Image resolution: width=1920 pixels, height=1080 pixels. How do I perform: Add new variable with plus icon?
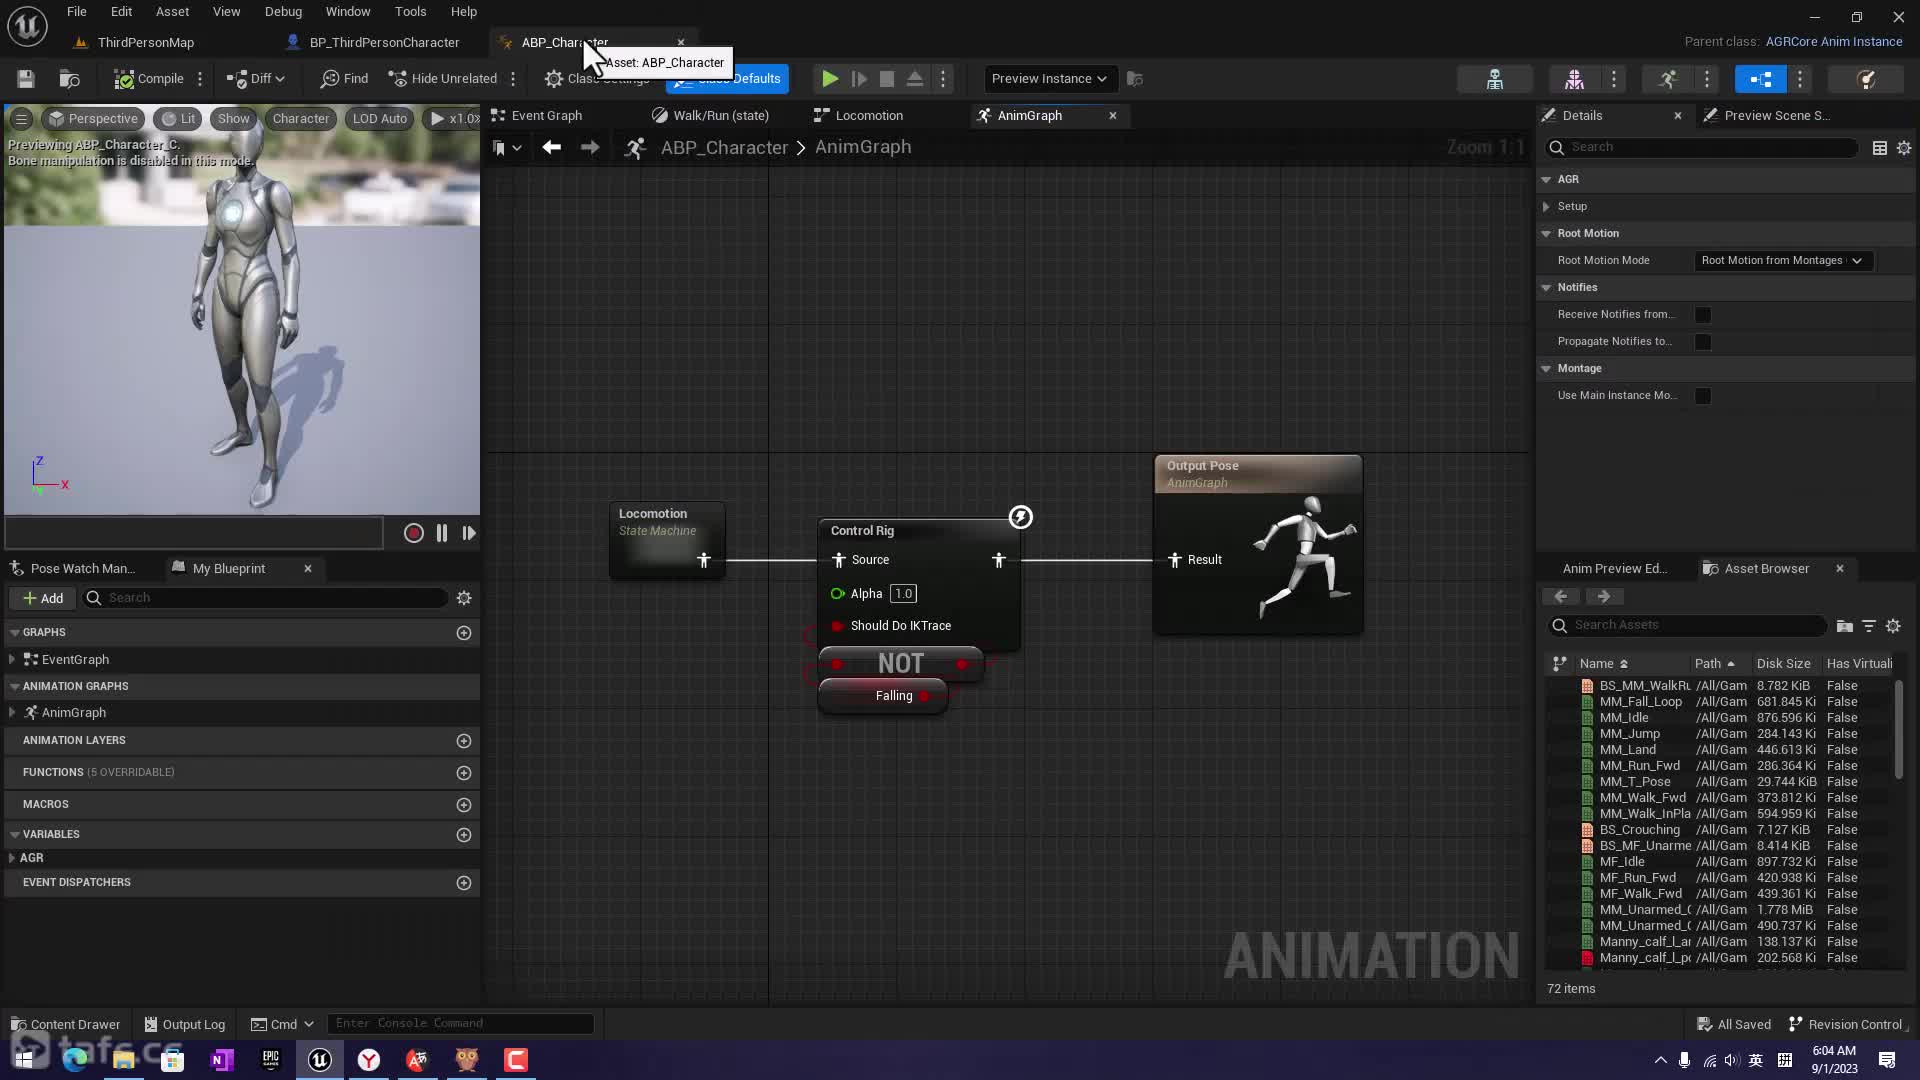tap(463, 835)
